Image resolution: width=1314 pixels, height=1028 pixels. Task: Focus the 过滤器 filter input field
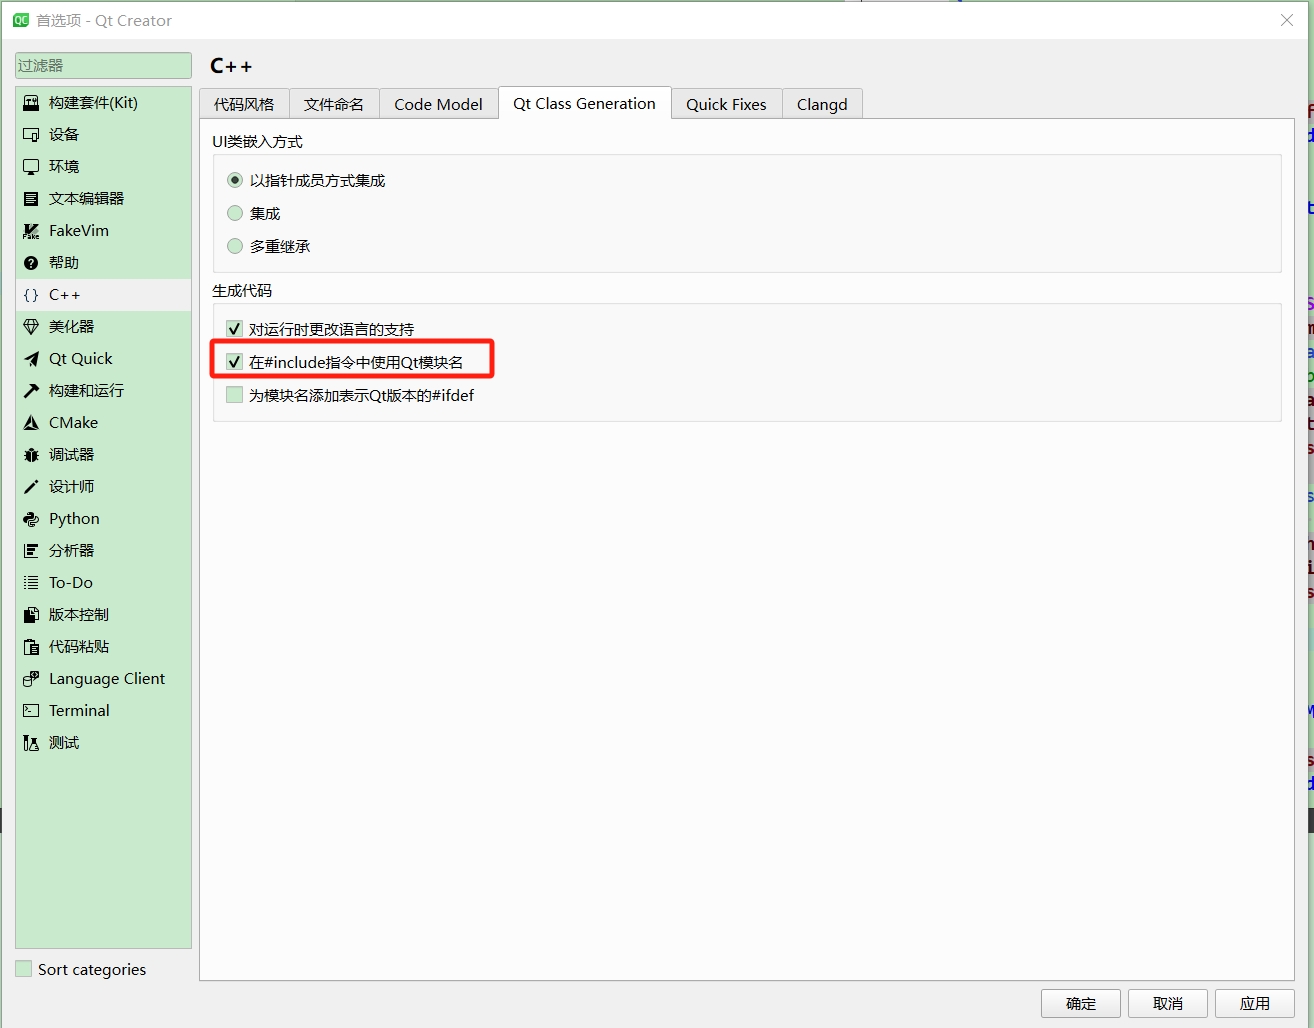pos(103,65)
